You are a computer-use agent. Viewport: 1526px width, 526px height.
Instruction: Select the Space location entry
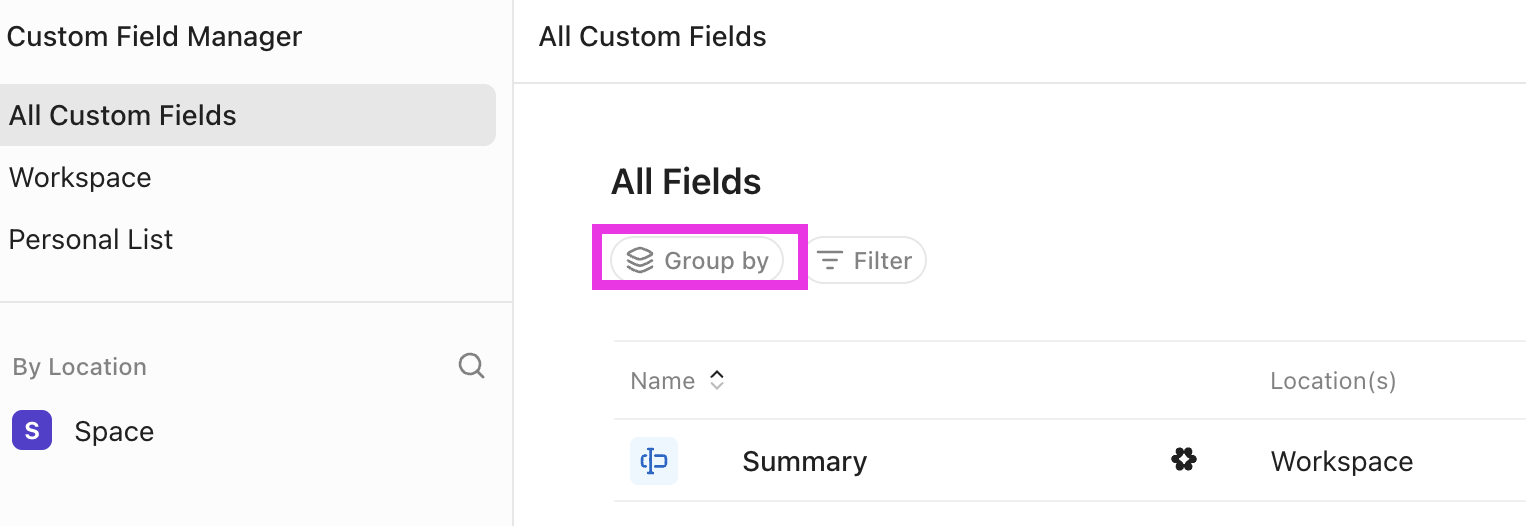(x=114, y=432)
